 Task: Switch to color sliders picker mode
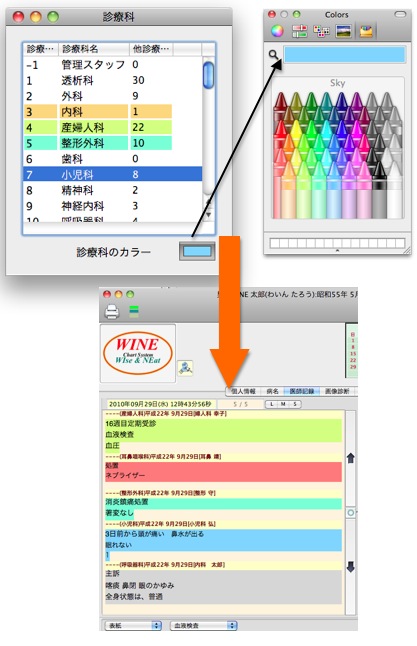coord(300,31)
